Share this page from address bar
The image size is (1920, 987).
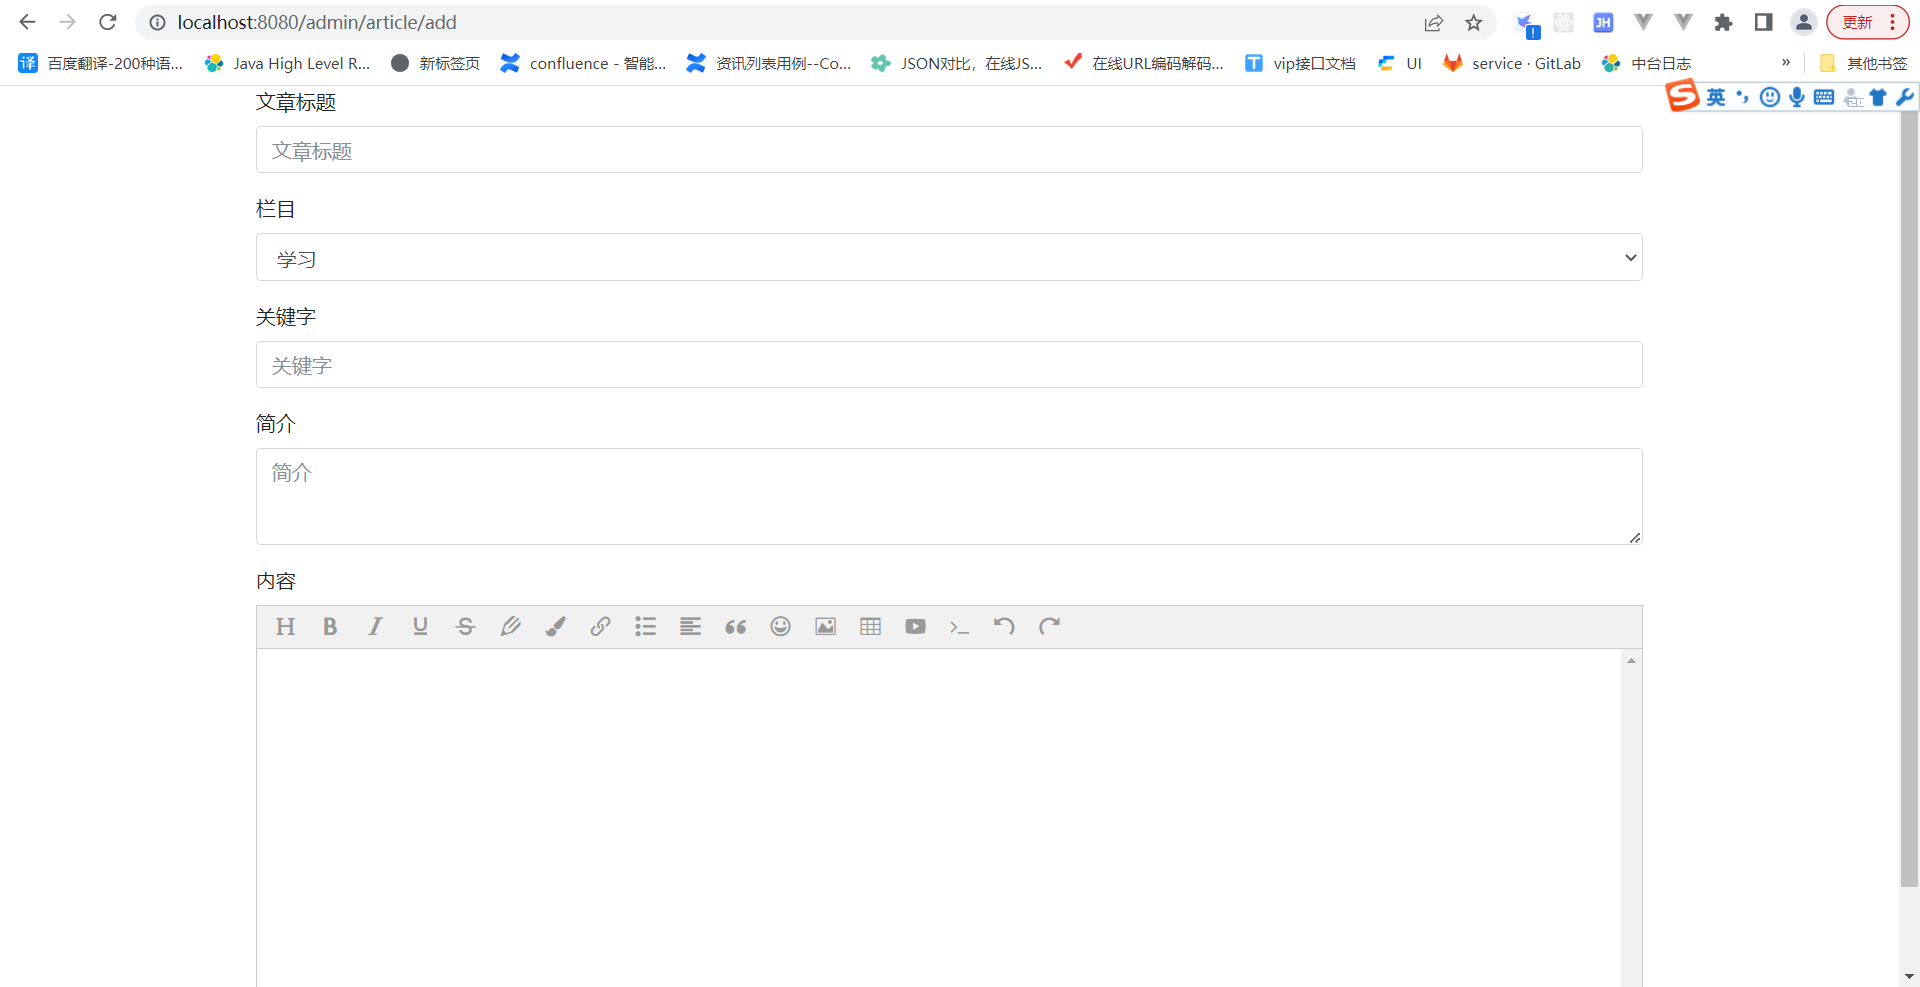coord(1434,22)
